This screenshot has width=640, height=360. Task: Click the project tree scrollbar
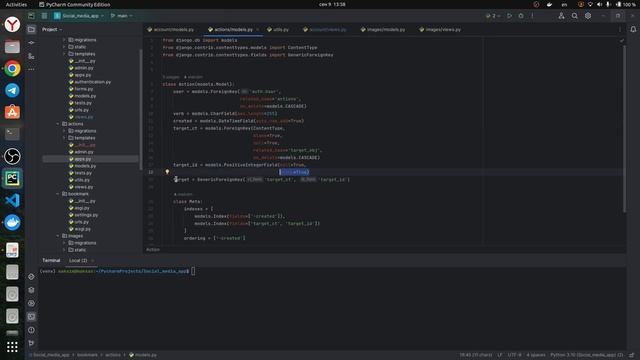141,109
